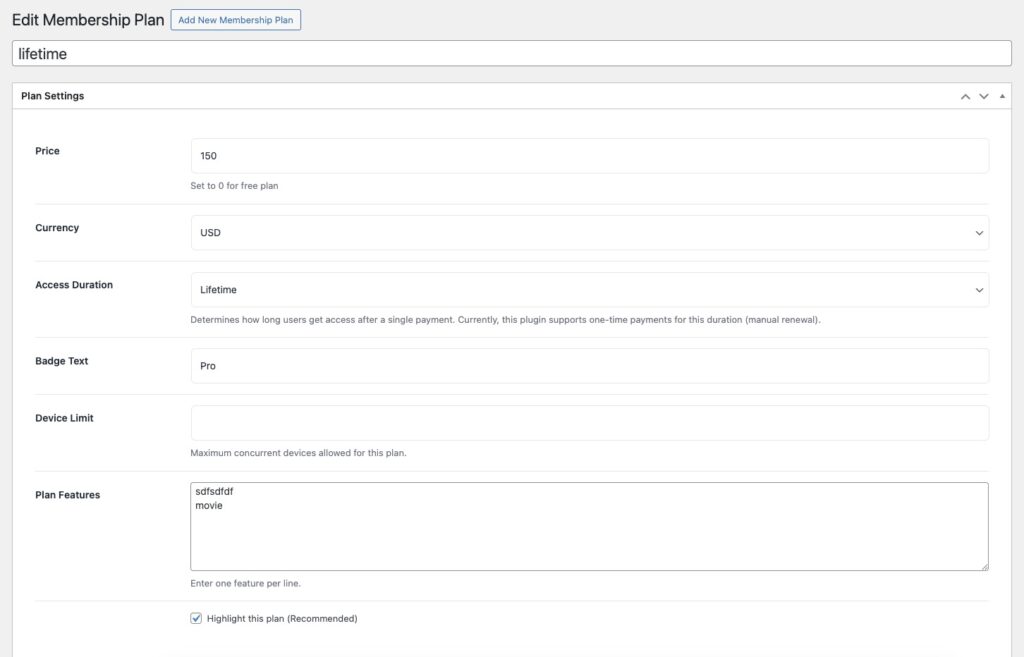The image size is (1024, 657).
Task: Click the empty Device Limit input
Action: [589, 423]
